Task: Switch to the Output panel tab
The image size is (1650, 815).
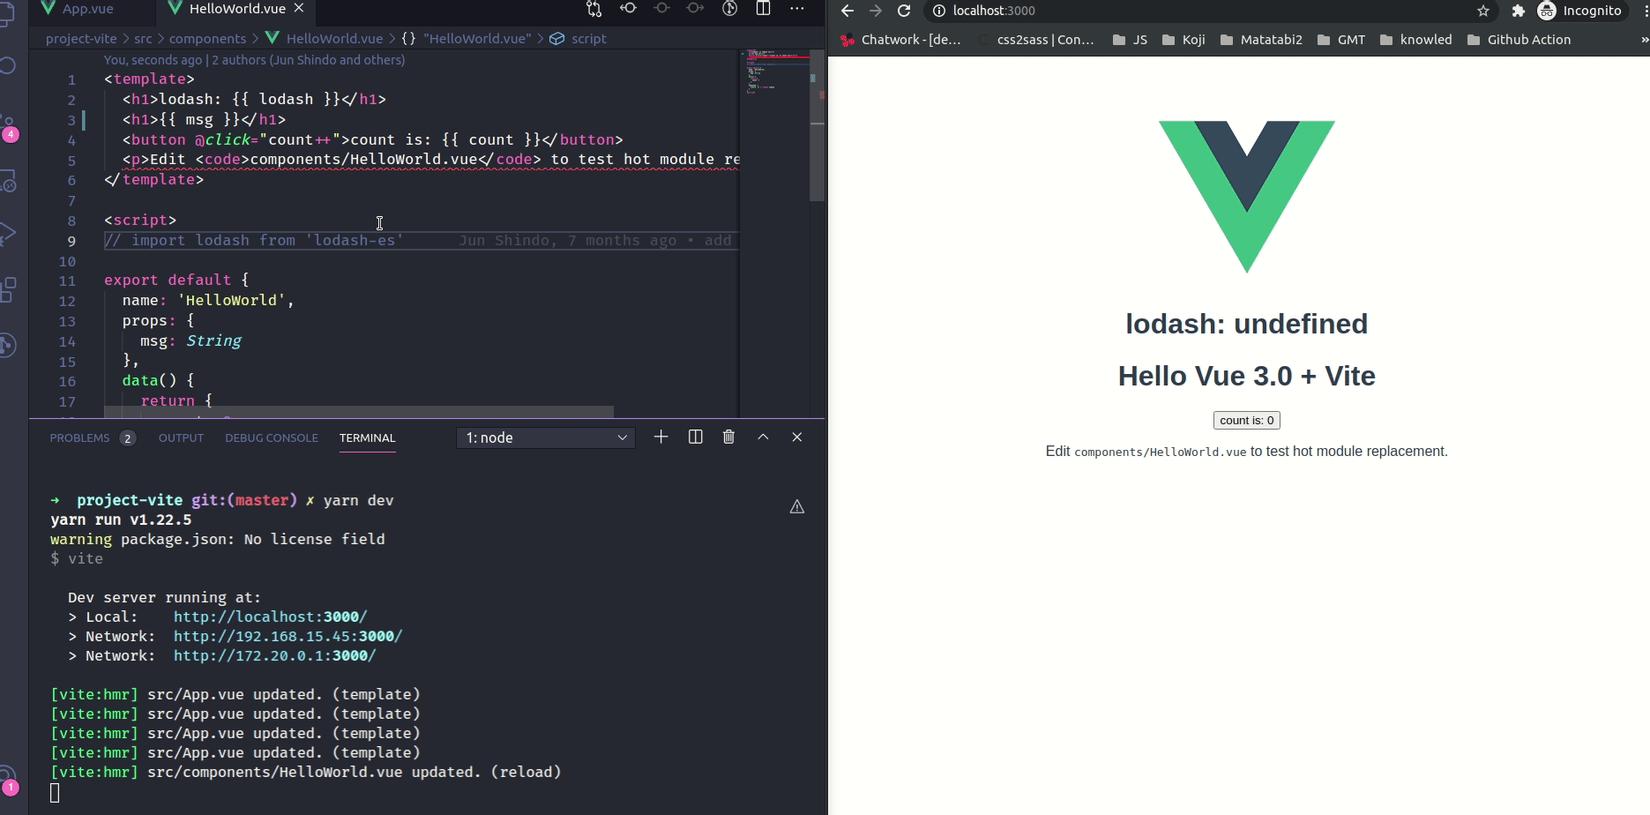Action: point(181,438)
